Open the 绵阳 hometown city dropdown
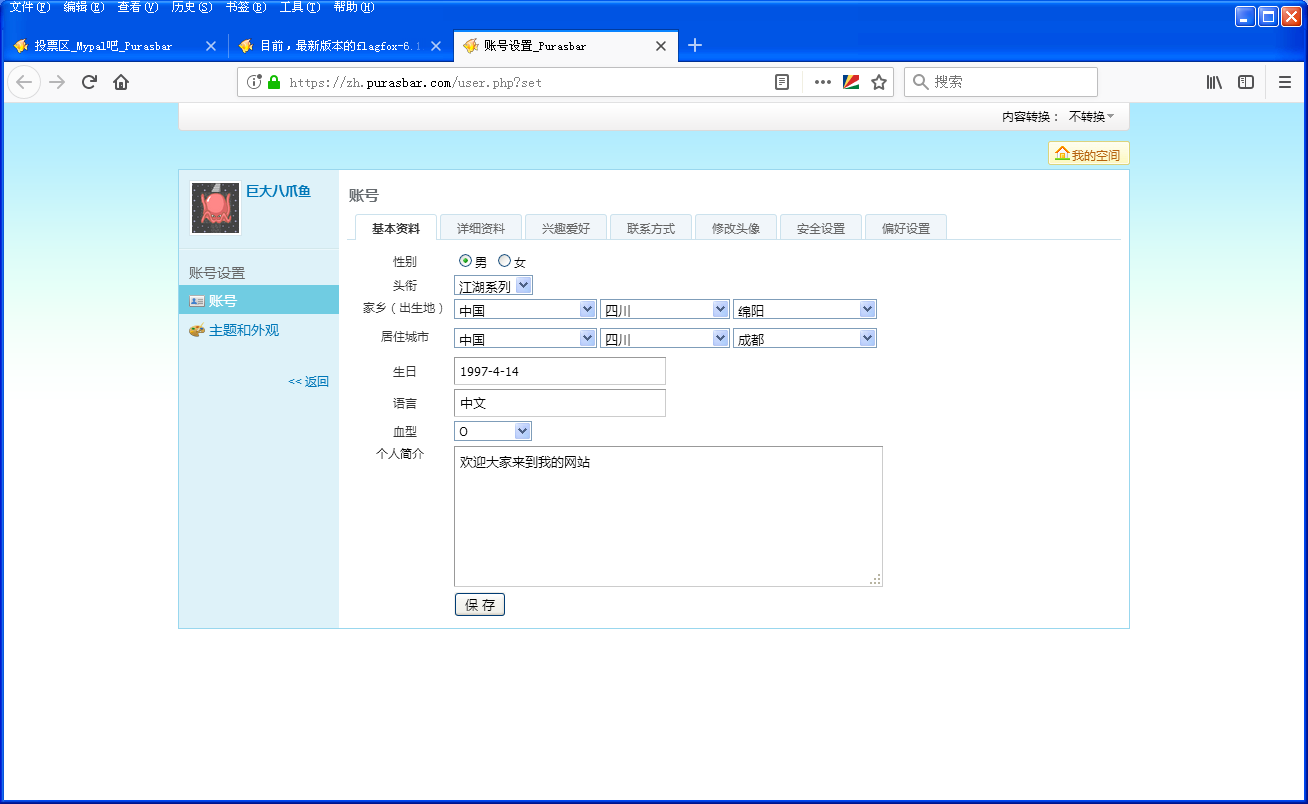1308x804 pixels. point(804,310)
